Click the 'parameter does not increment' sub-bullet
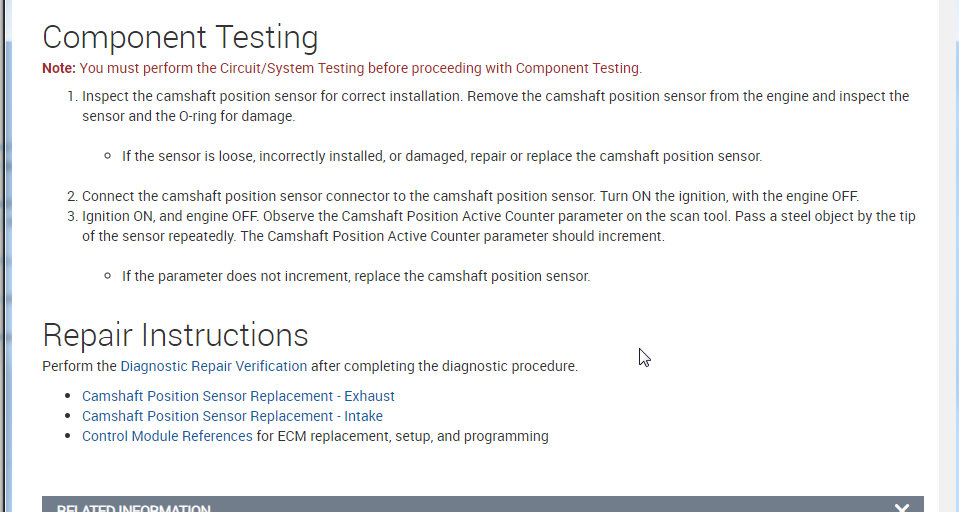This screenshot has height=512, width=959. 356,276
